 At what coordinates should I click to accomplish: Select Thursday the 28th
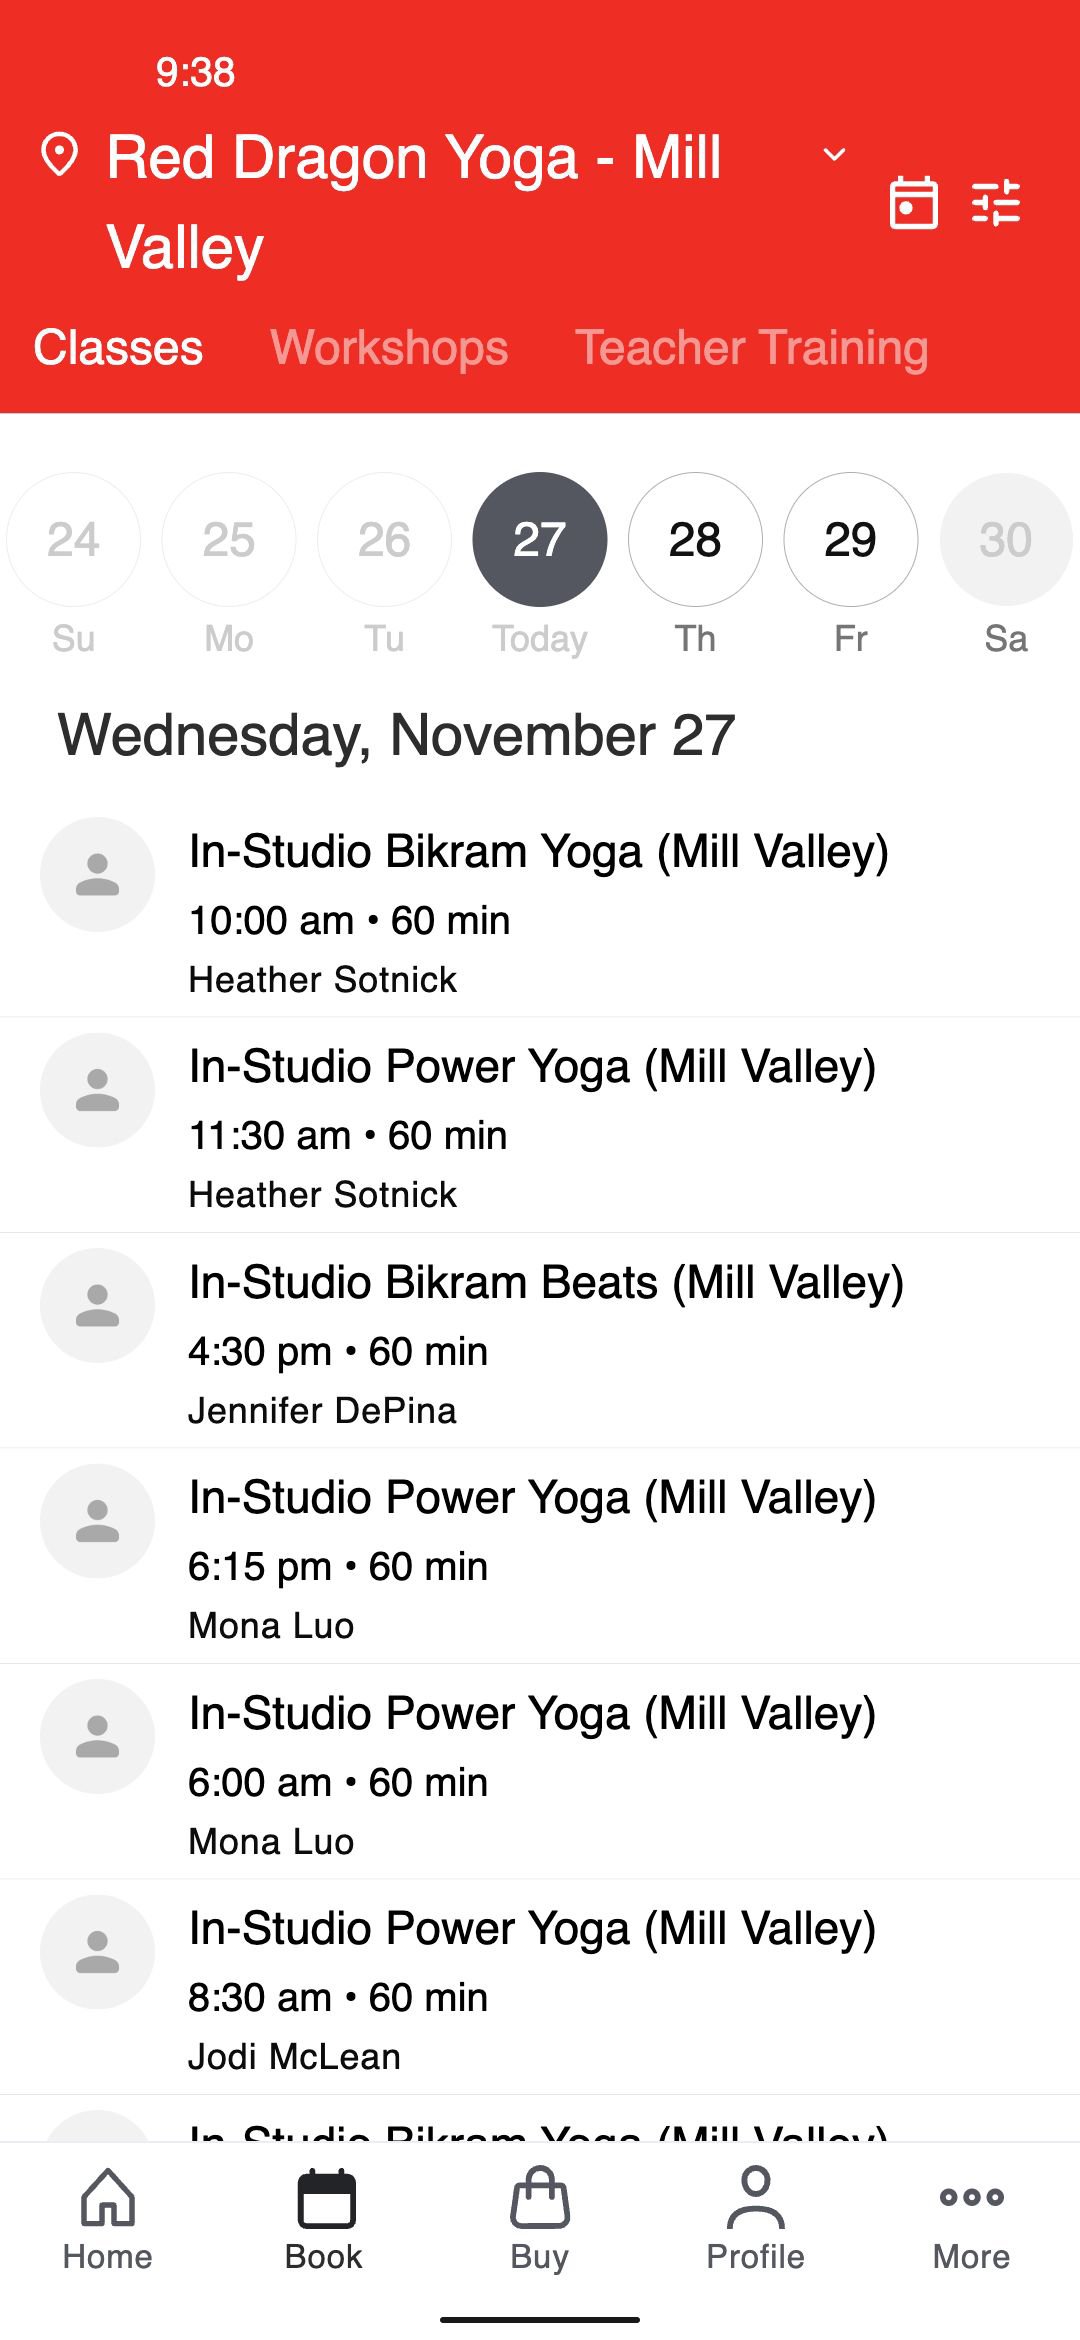click(x=695, y=540)
